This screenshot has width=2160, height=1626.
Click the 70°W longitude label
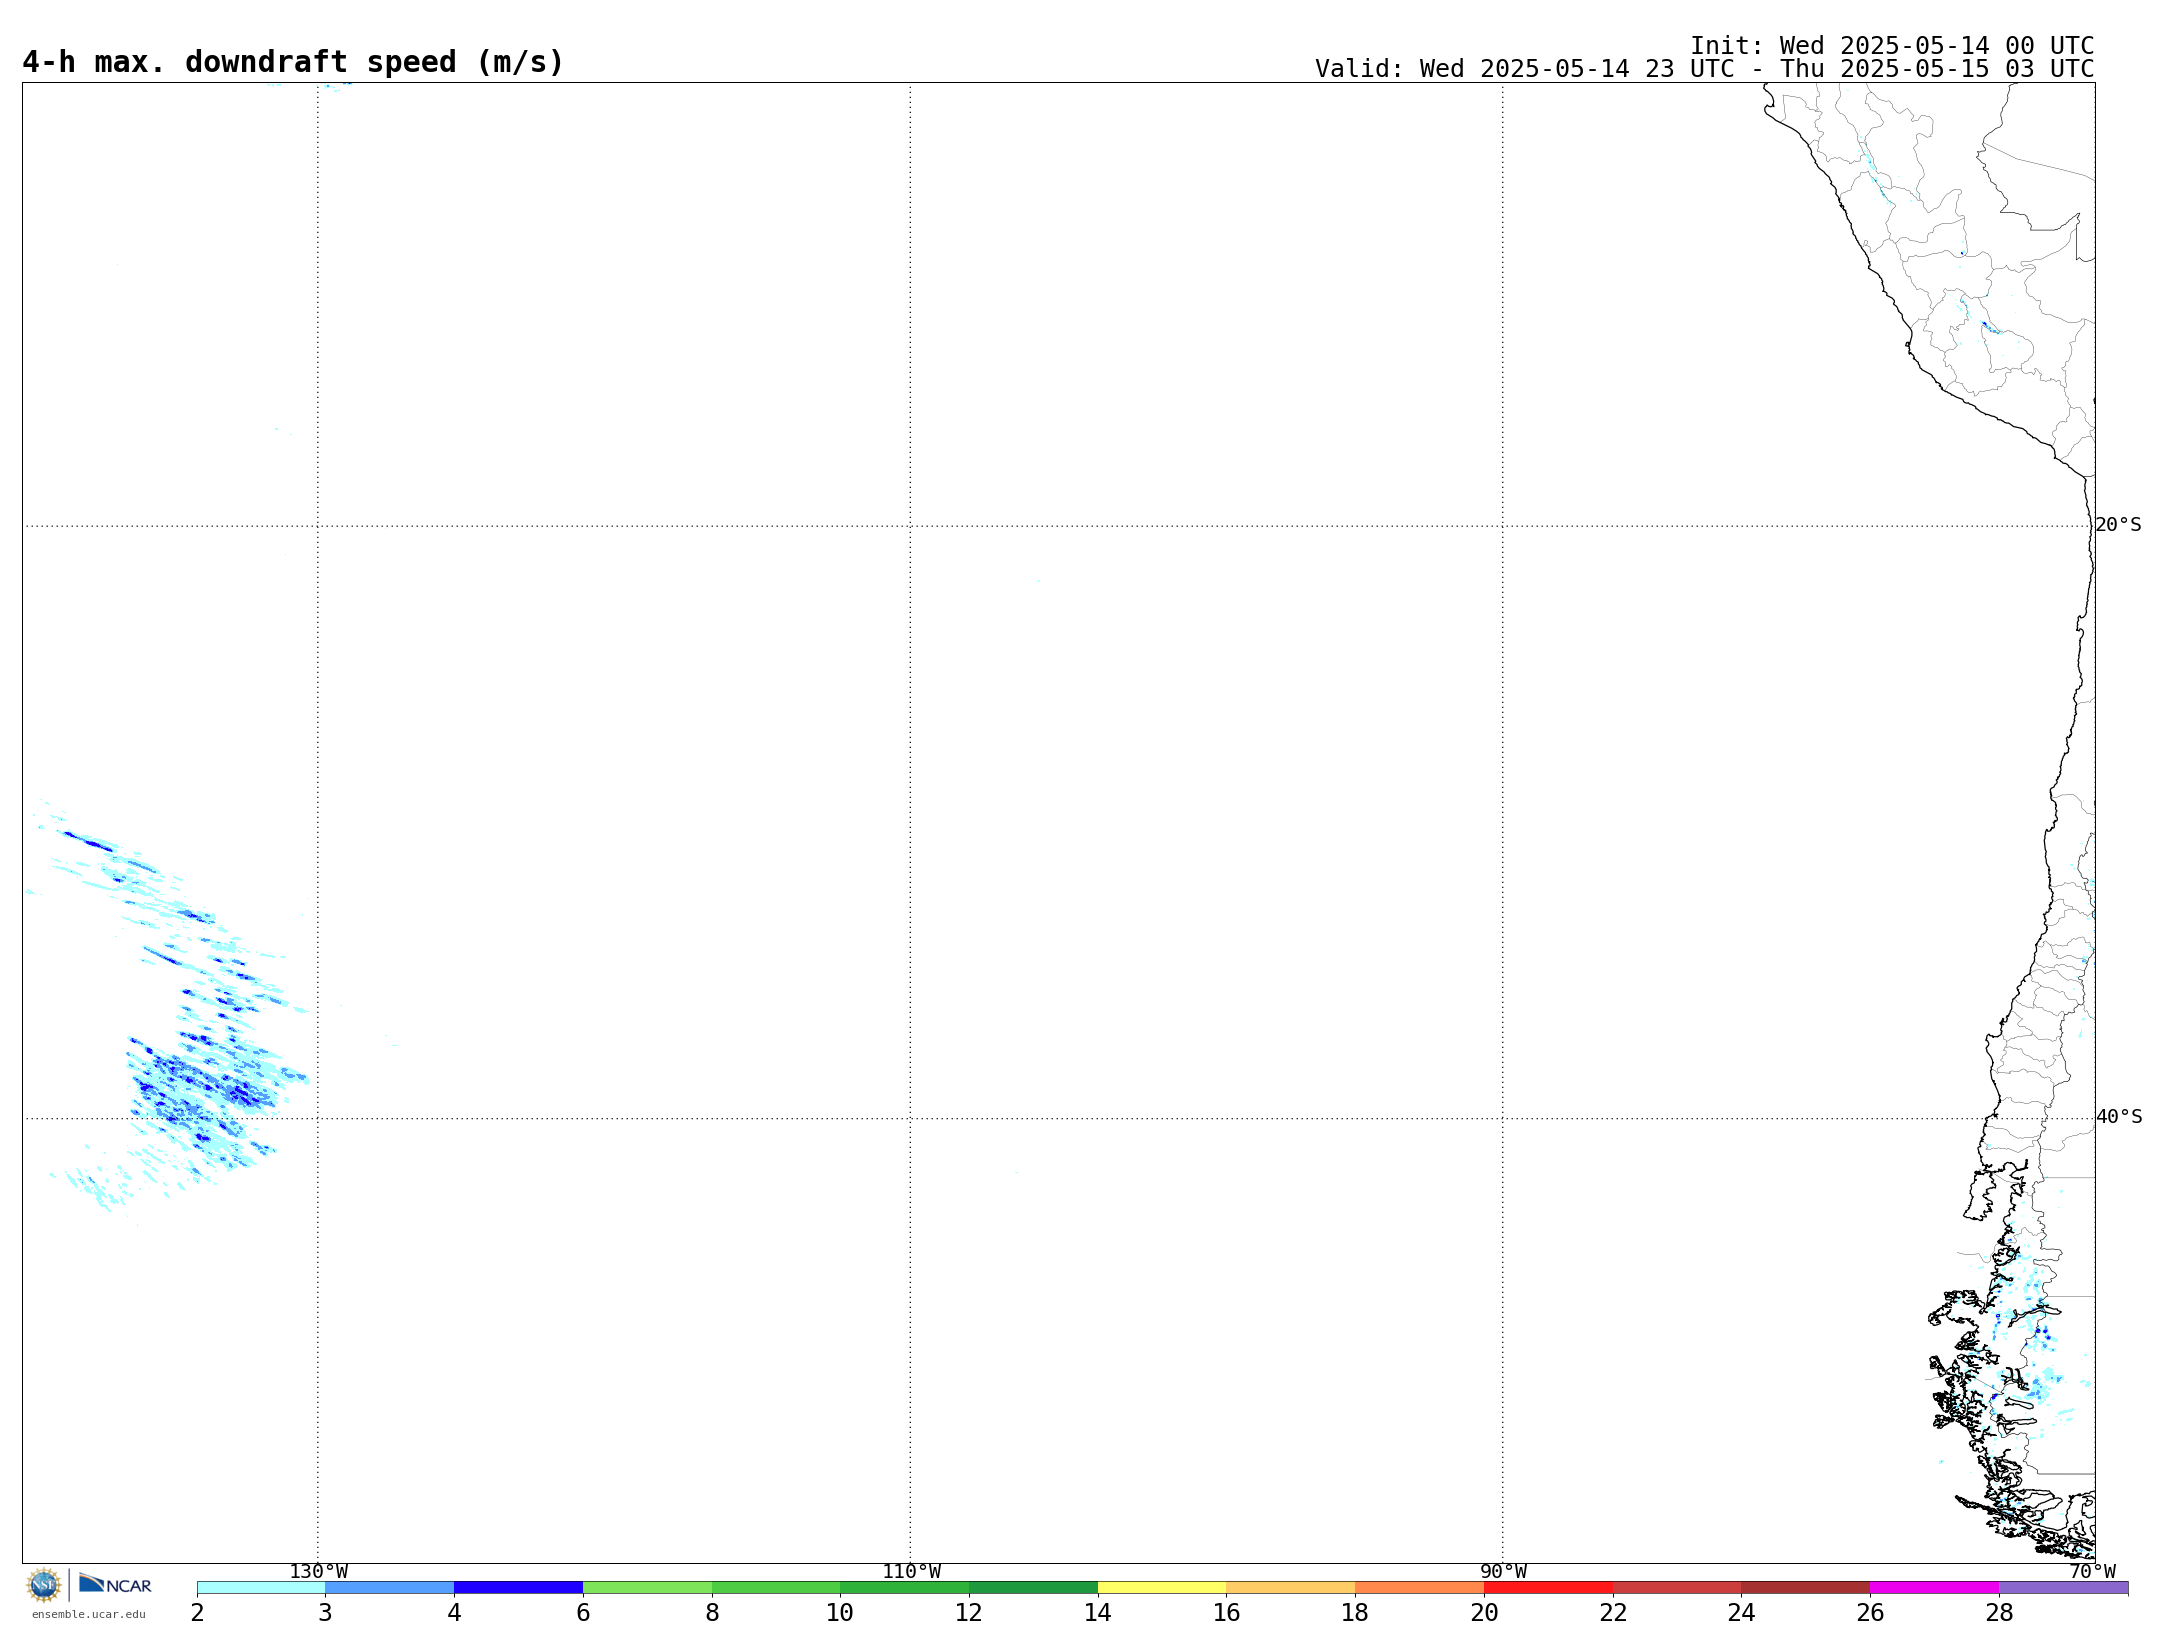click(2092, 1572)
